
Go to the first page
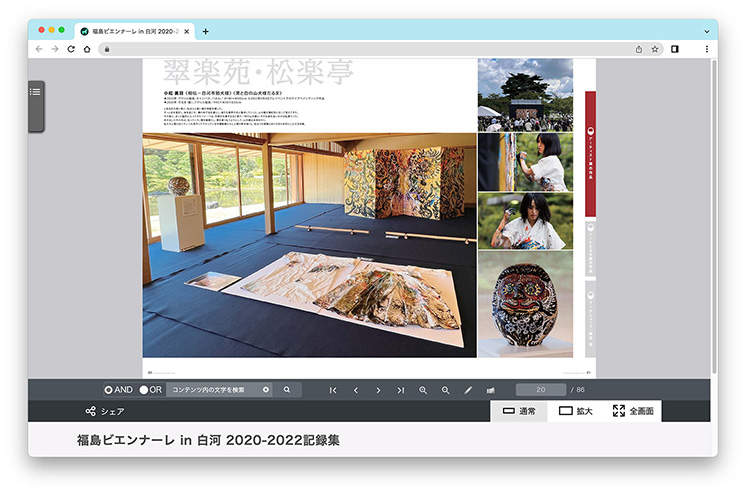click(333, 390)
